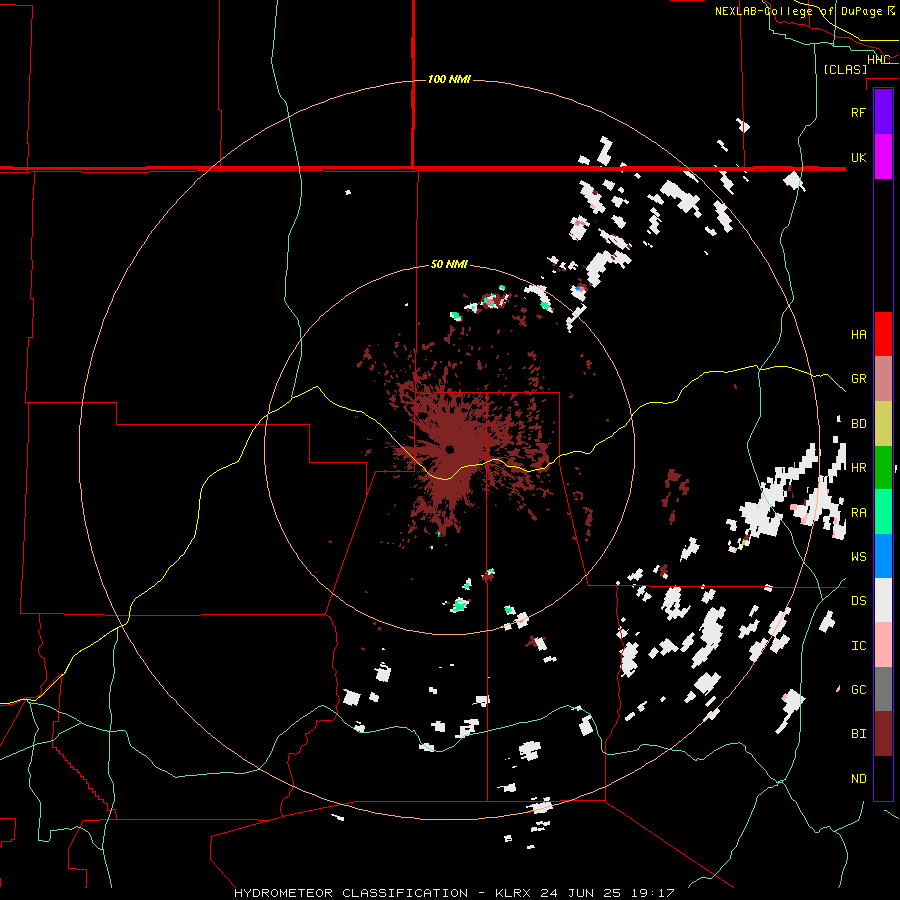Click the GC legend label
Image resolution: width=900 pixels, height=900 pixels.
[859, 690]
